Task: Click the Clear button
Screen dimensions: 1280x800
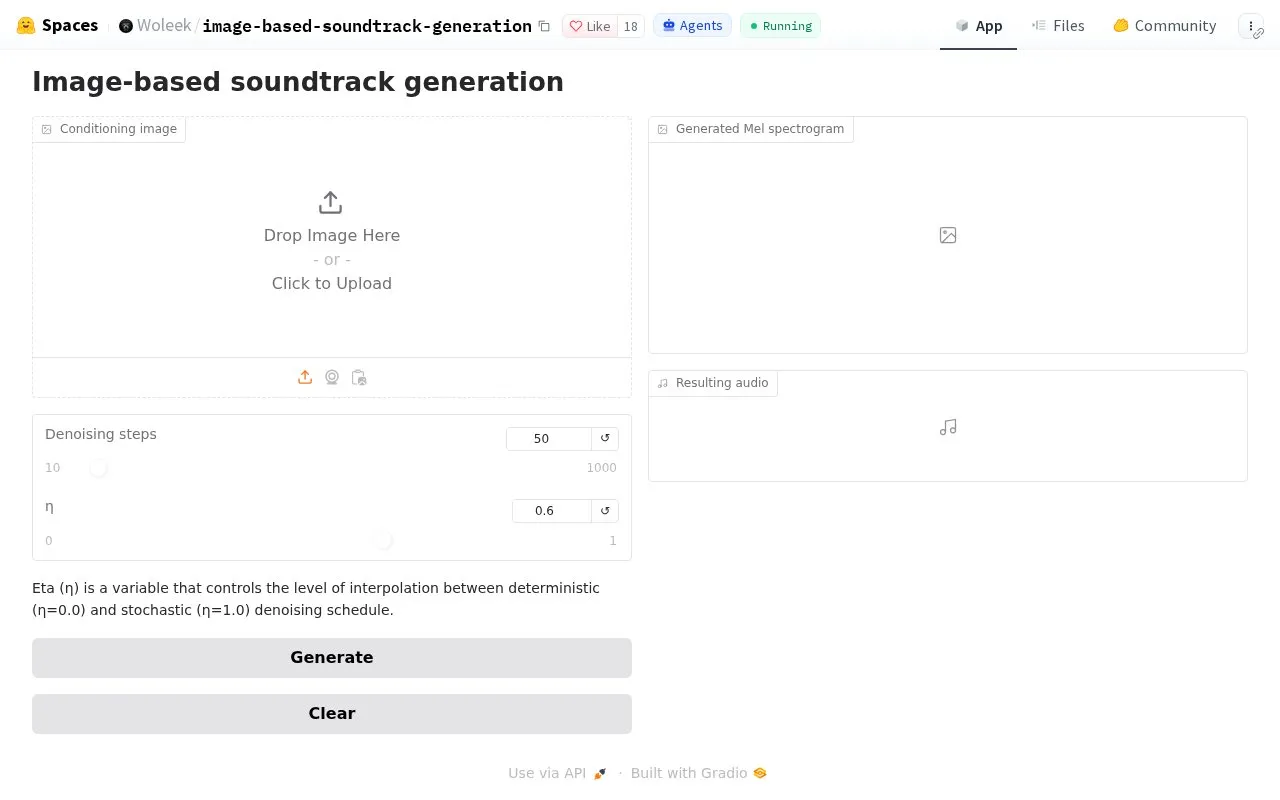Action: coord(332,714)
